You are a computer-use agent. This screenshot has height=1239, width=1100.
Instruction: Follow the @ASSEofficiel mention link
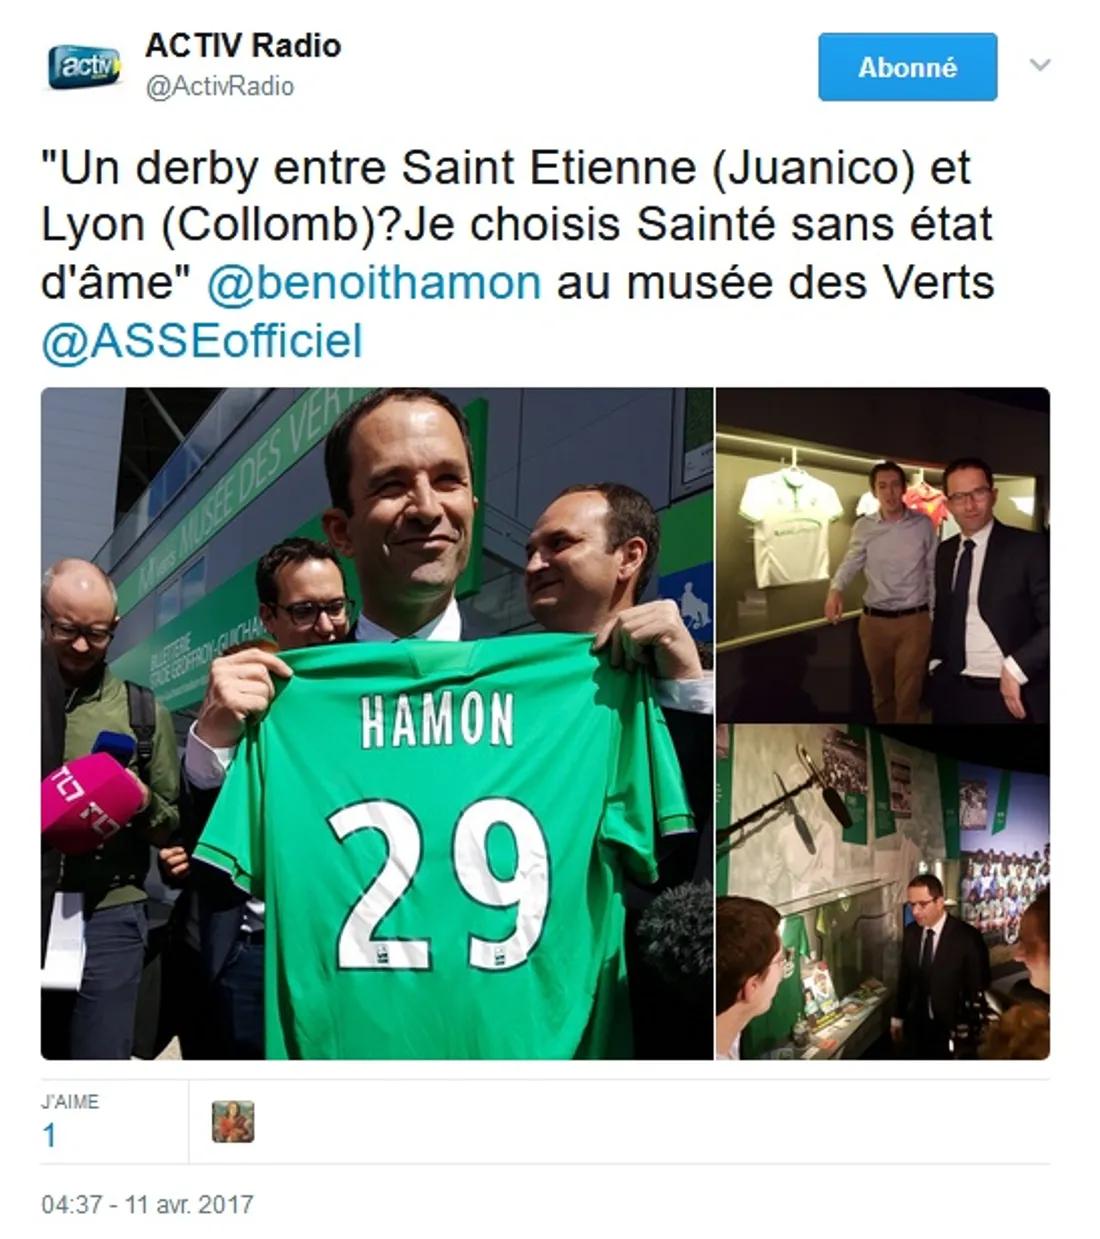(202, 340)
